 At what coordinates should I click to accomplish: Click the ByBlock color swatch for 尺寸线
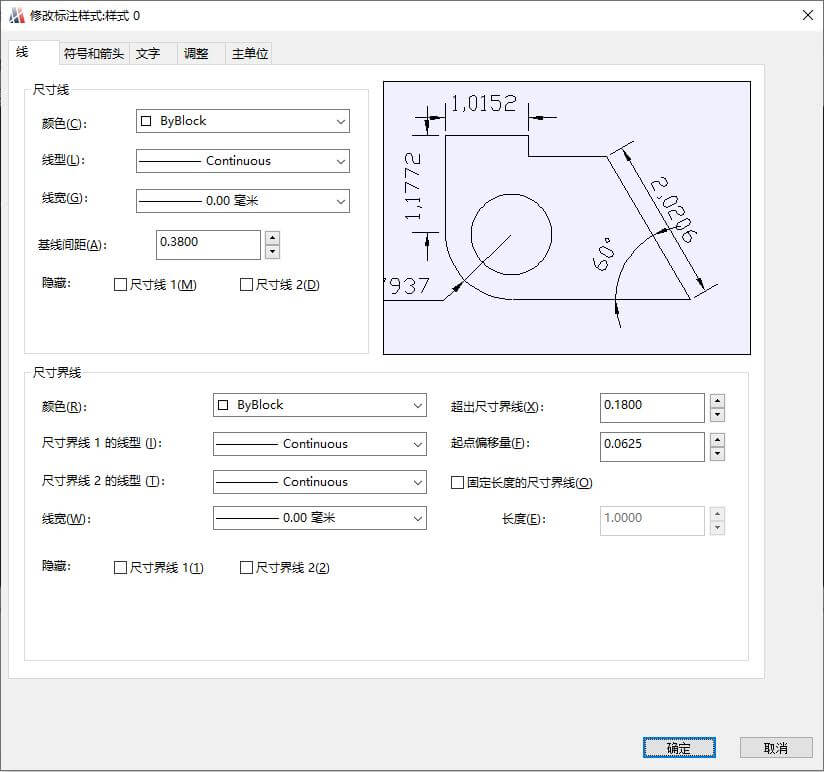coord(146,121)
